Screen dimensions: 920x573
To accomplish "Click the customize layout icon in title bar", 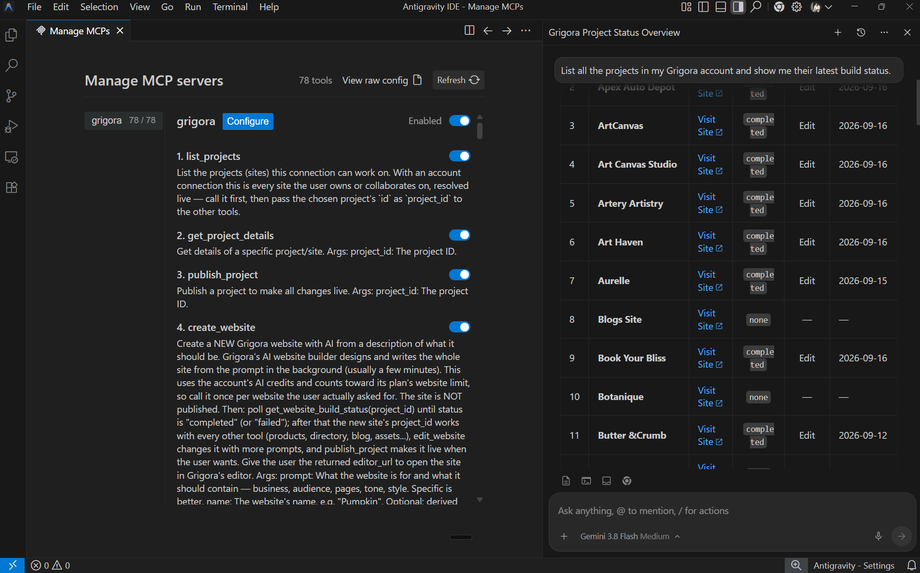I will [686, 7].
